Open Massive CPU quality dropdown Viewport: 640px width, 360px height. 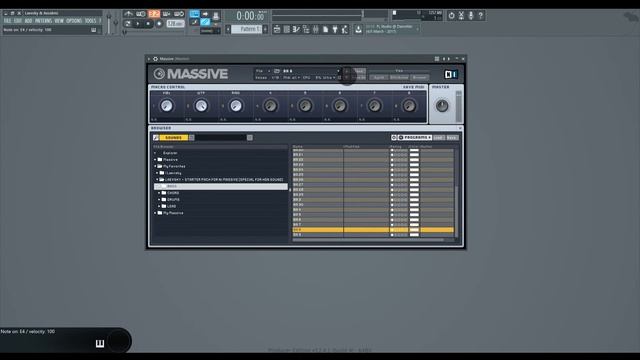click(x=325, y=78)
